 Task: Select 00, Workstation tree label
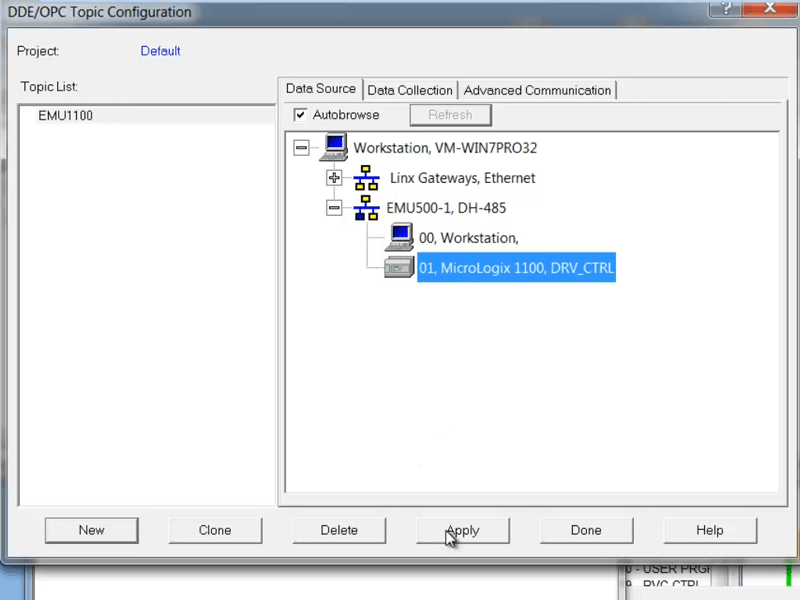[x=468, y=238]
